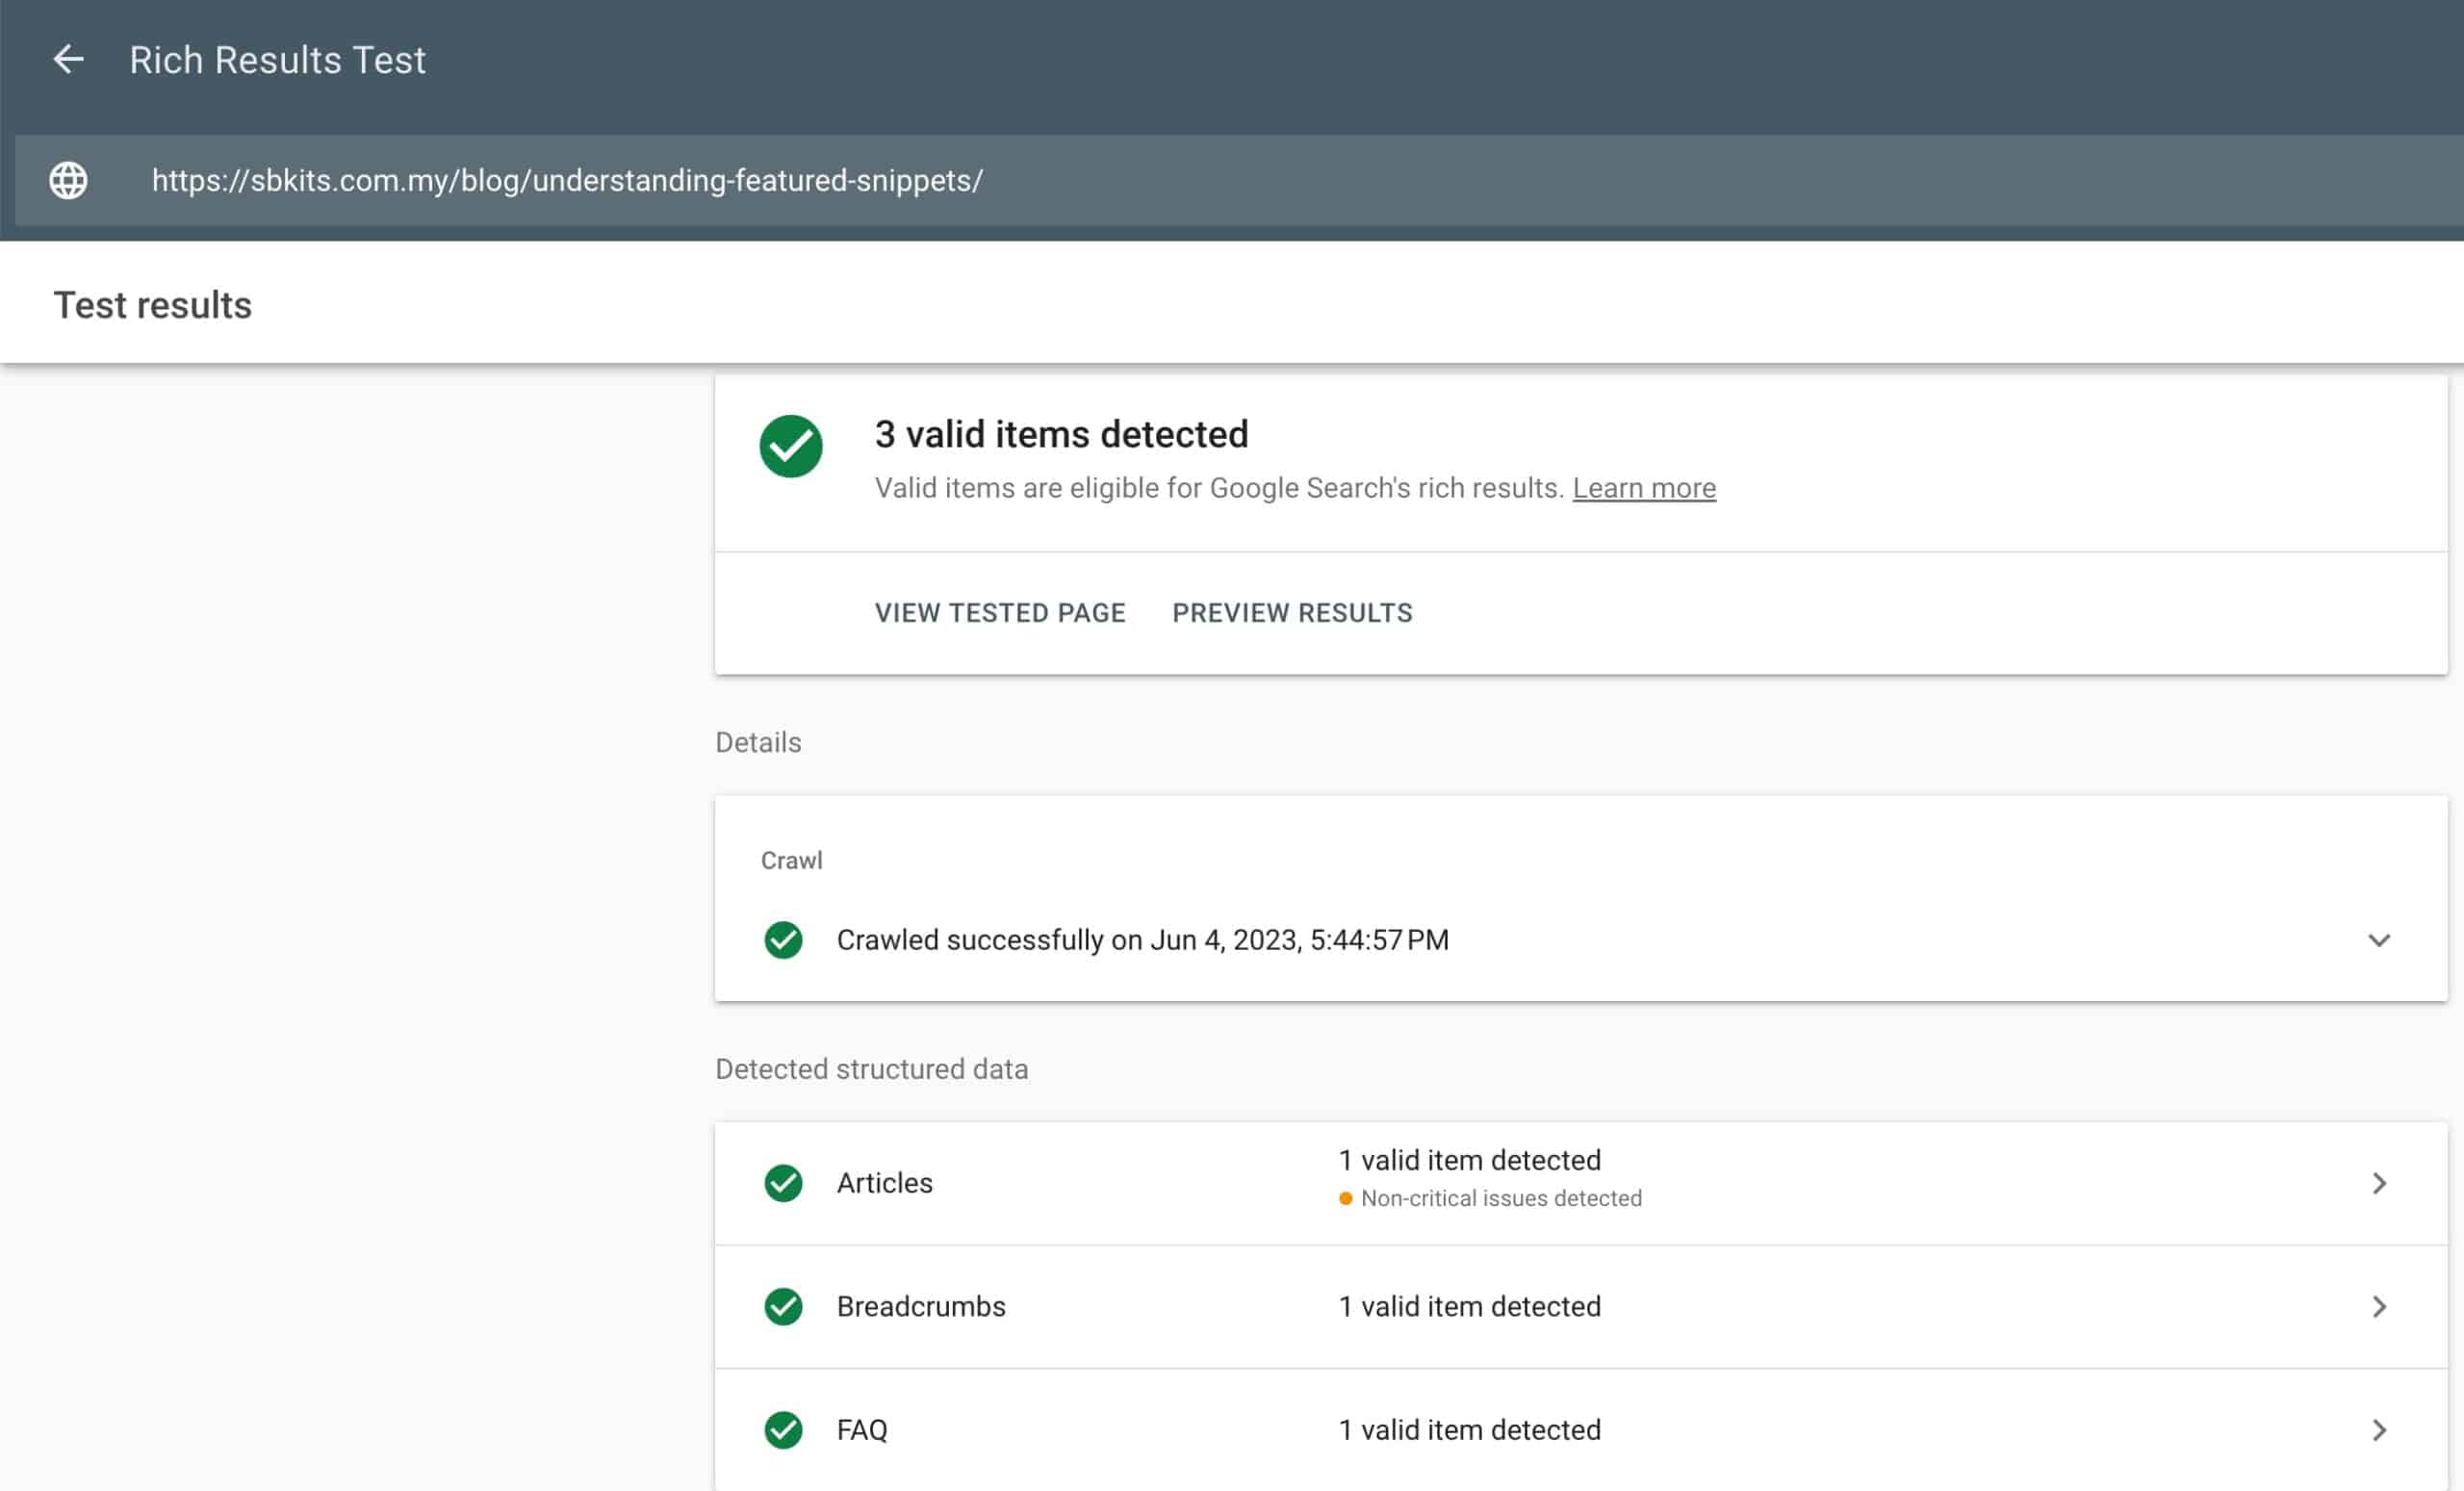2464x1491 pixels.
Task: Click the back arrow in the header
Action: (68, 60)
